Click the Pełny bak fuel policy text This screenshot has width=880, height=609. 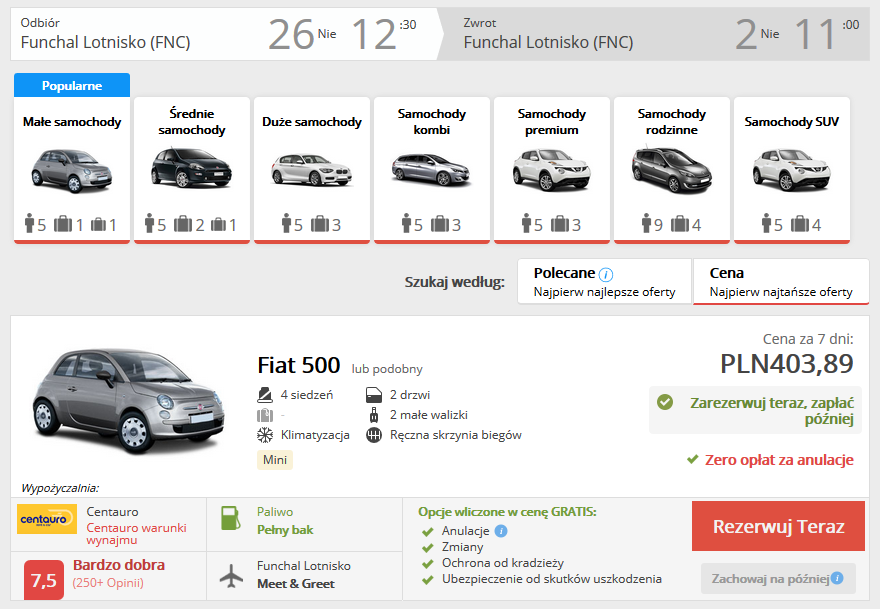[285, 530]
